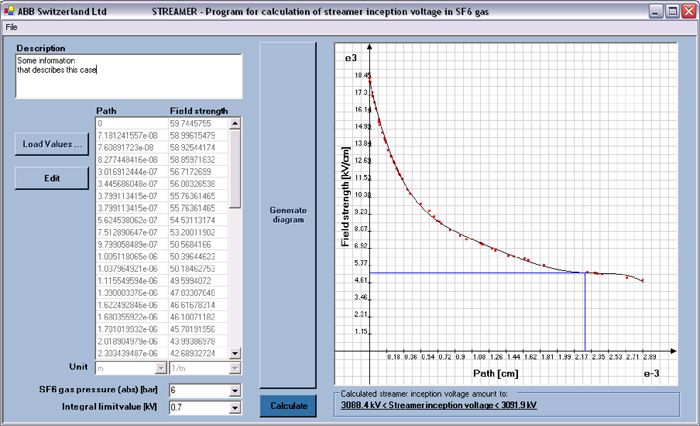This screenshot has height=426, width=700.
Task: Select path cell 1.037964921e-06
Action: 132,269
